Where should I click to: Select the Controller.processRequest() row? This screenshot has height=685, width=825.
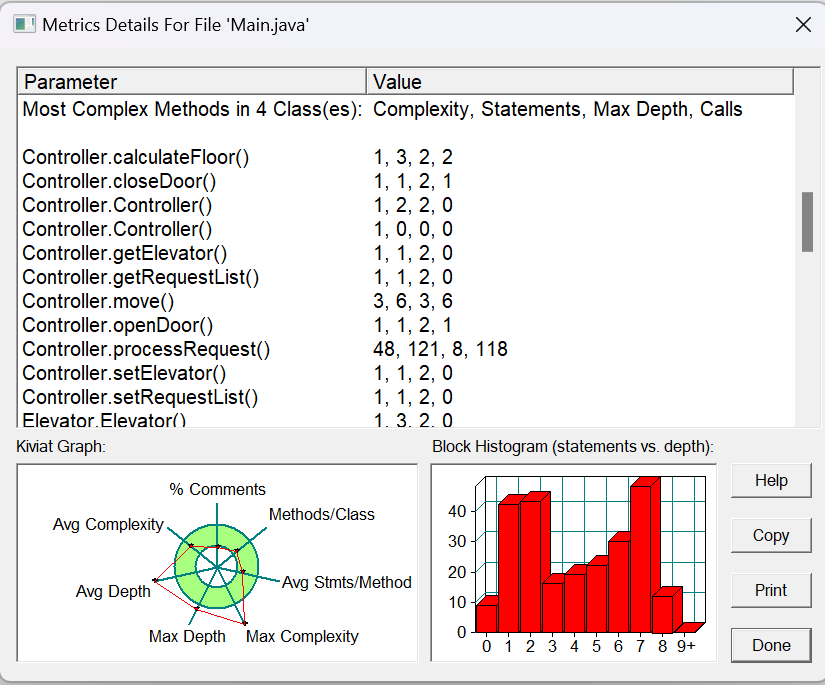(406, 349)
